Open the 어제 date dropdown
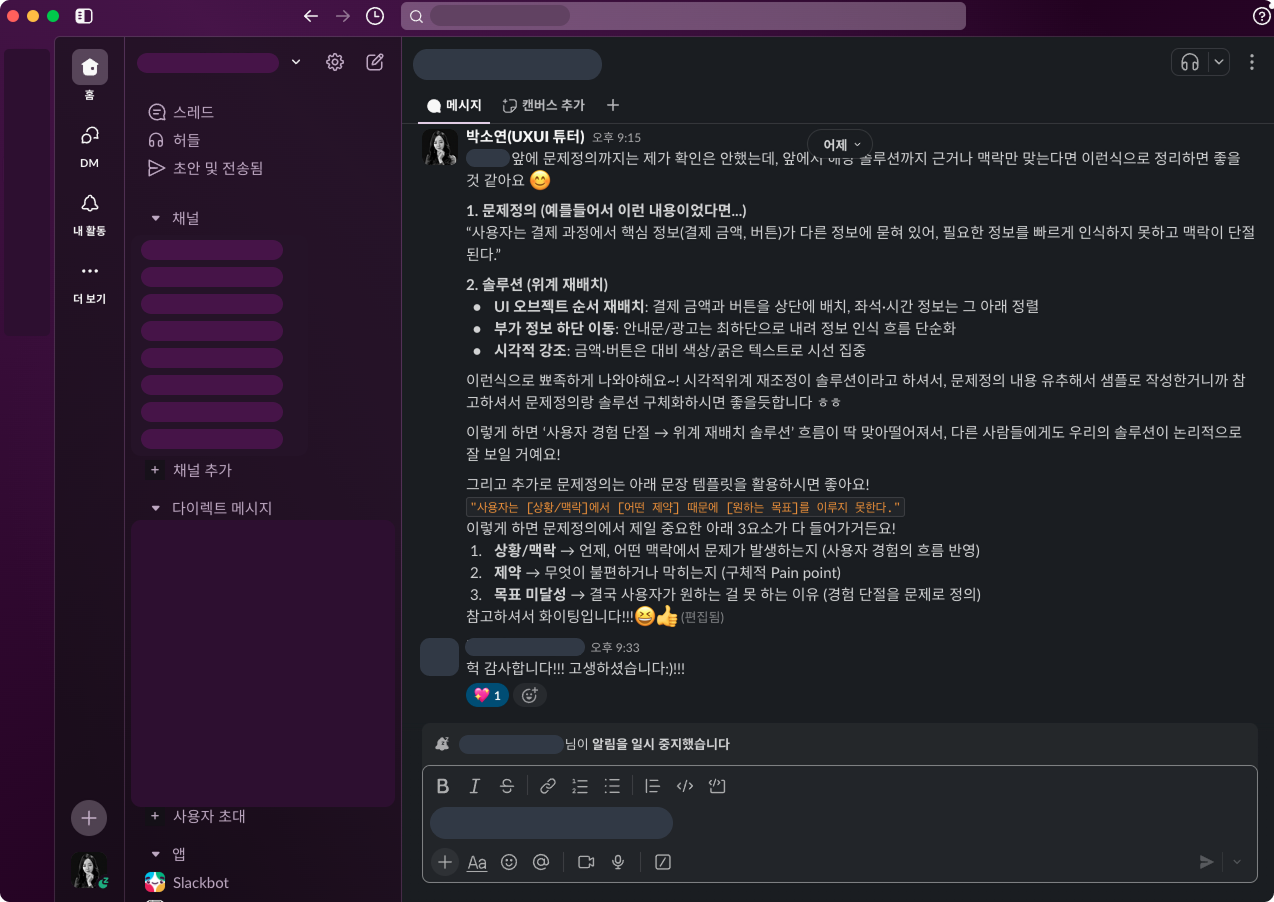 (x=840, y=145)
